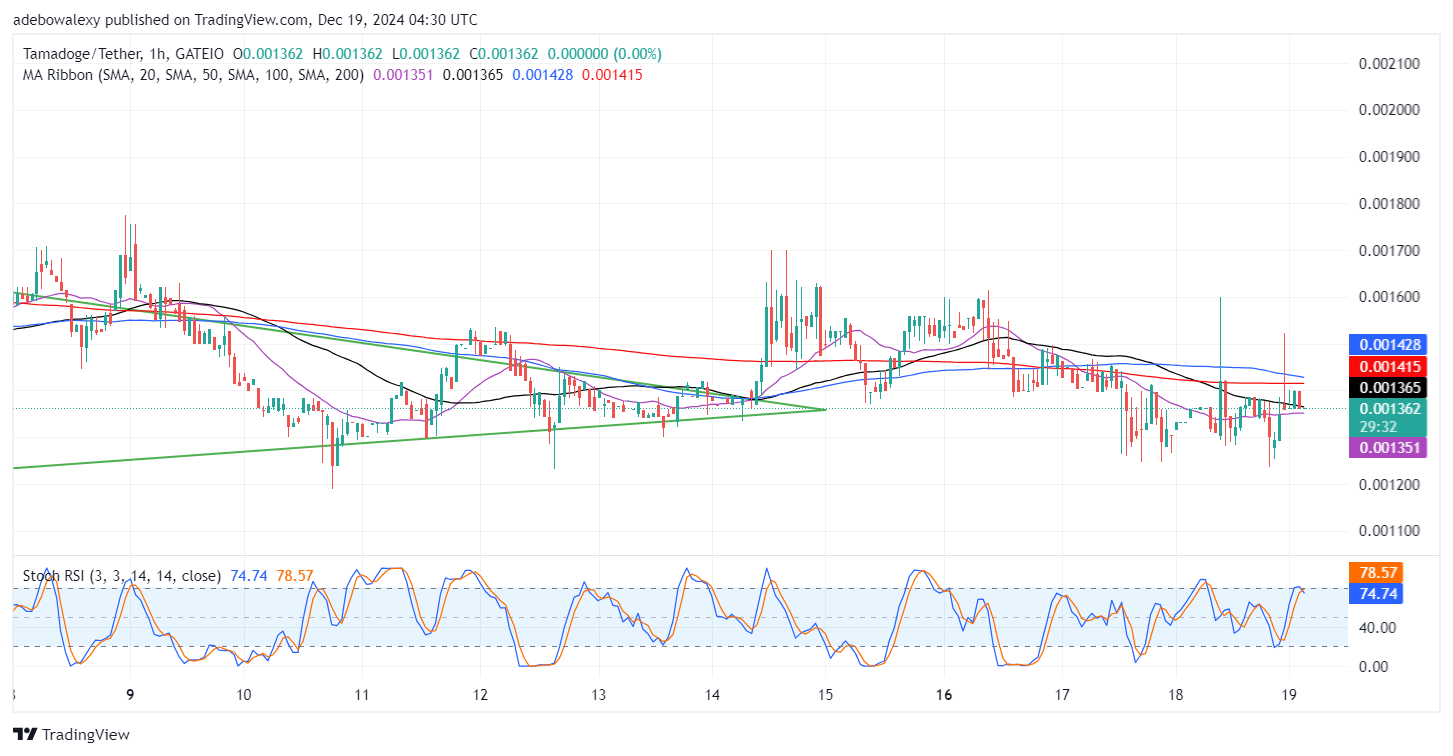
Task: Click the 0.002100 price axis value
Action: click(x=1389, y=63)
